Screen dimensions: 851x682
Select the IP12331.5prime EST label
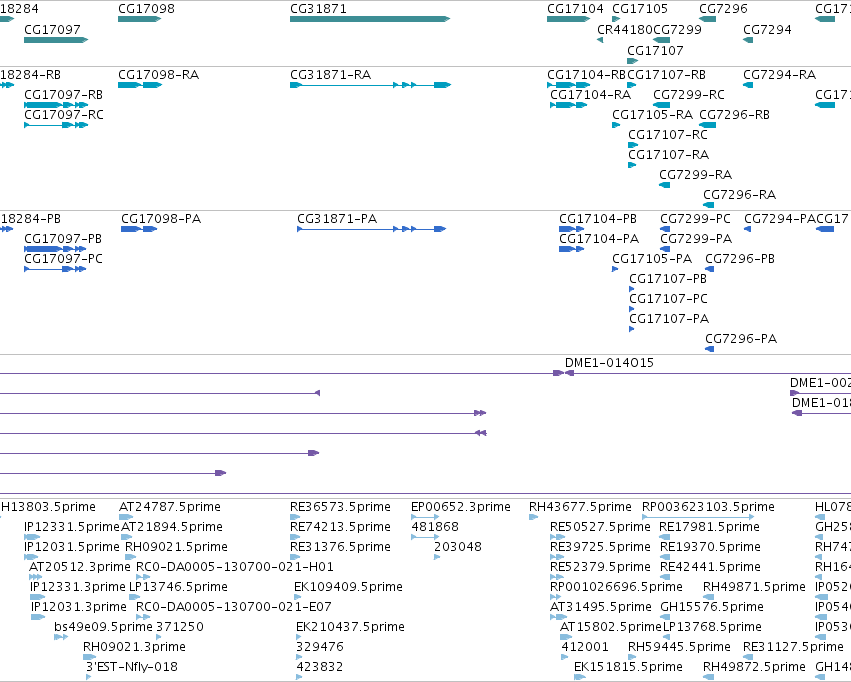(72, 527)
